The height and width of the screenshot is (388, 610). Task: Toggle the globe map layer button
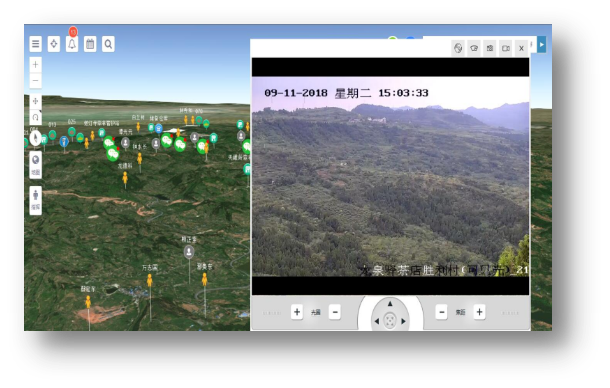[35, 165]
